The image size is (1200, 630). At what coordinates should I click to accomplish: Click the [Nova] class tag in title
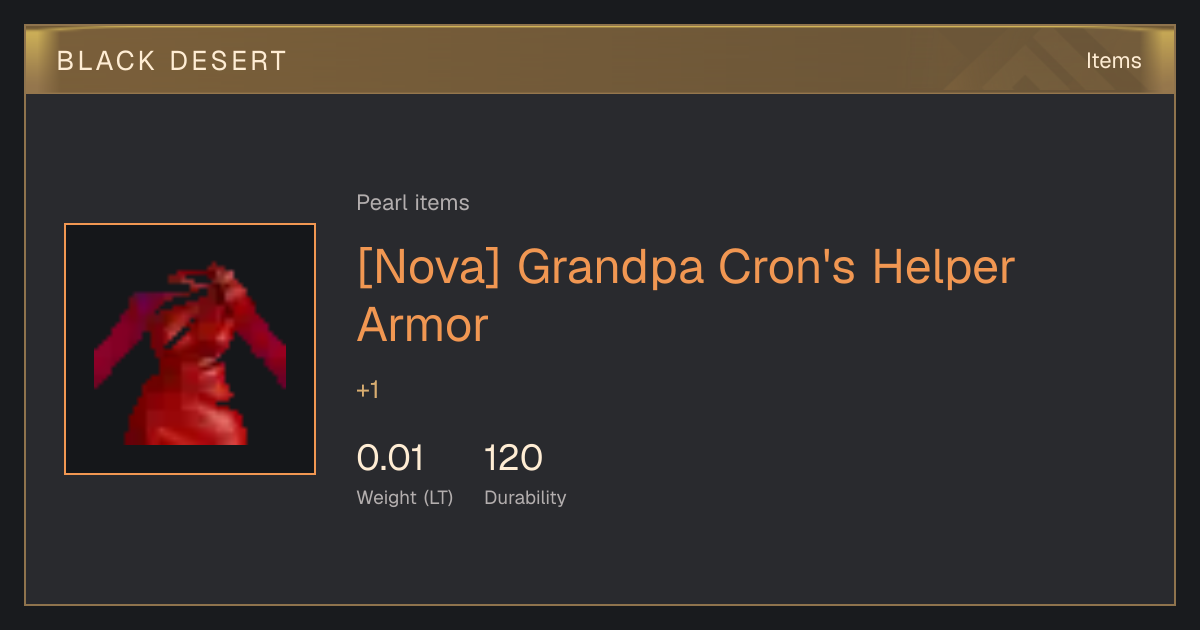click(428, 268)
